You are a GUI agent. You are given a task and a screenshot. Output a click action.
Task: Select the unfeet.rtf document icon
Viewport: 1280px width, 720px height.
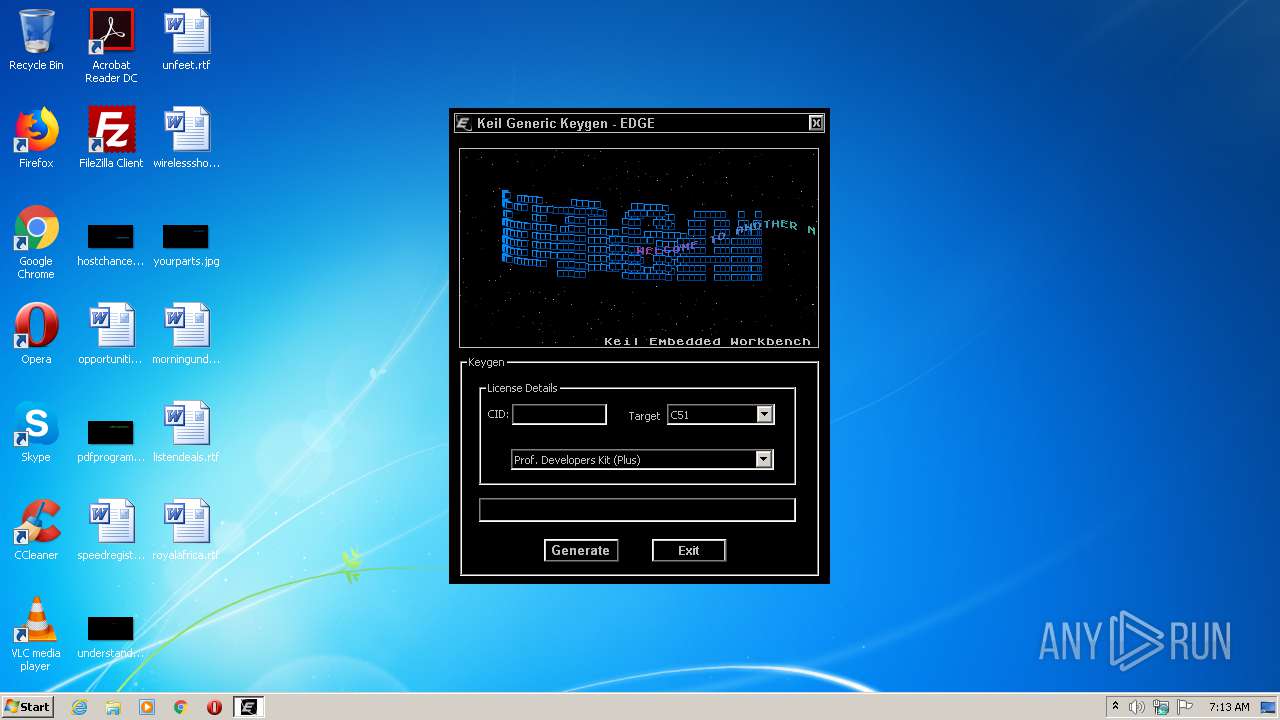[186, 41]
